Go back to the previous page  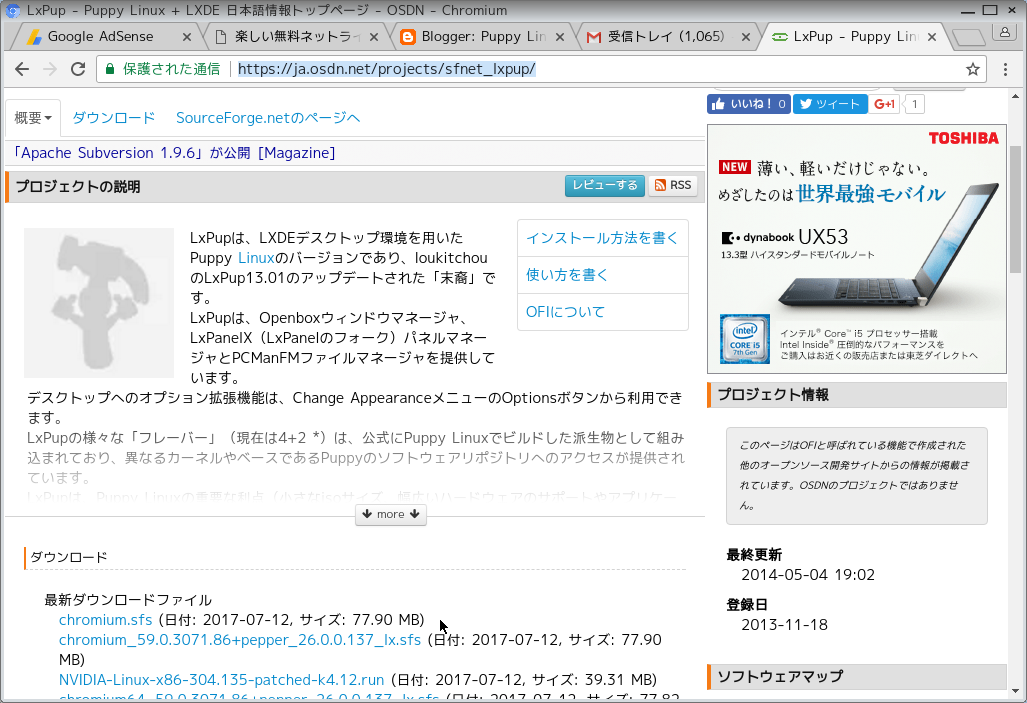coord(22,69)
